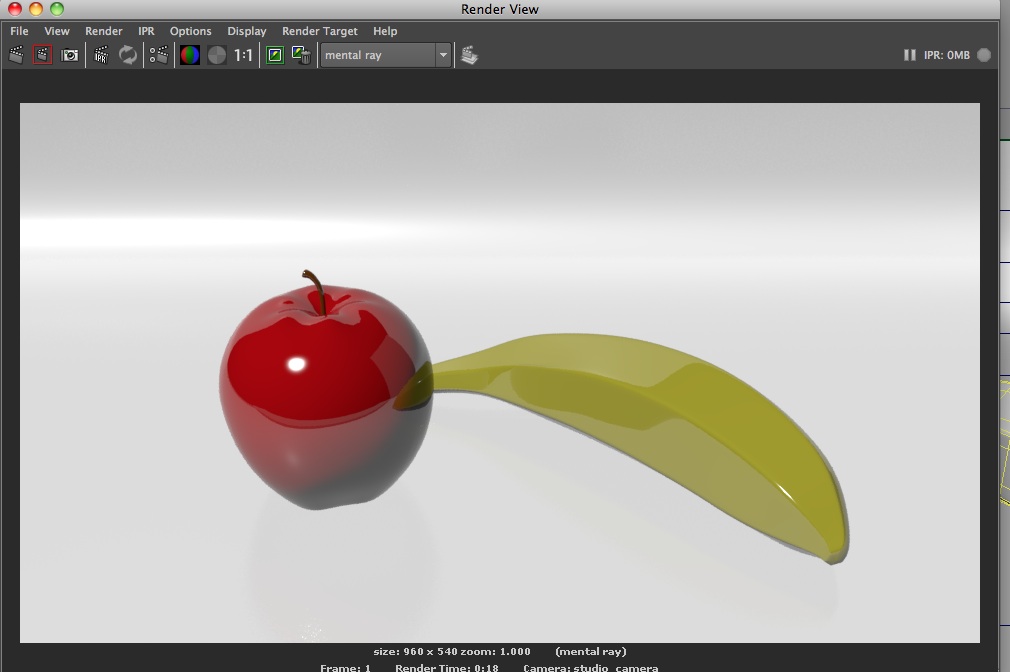Viewport: 1010px width, 672px height.
Task: Open the mental ray renderer dropdown
Action: [386, 55]
